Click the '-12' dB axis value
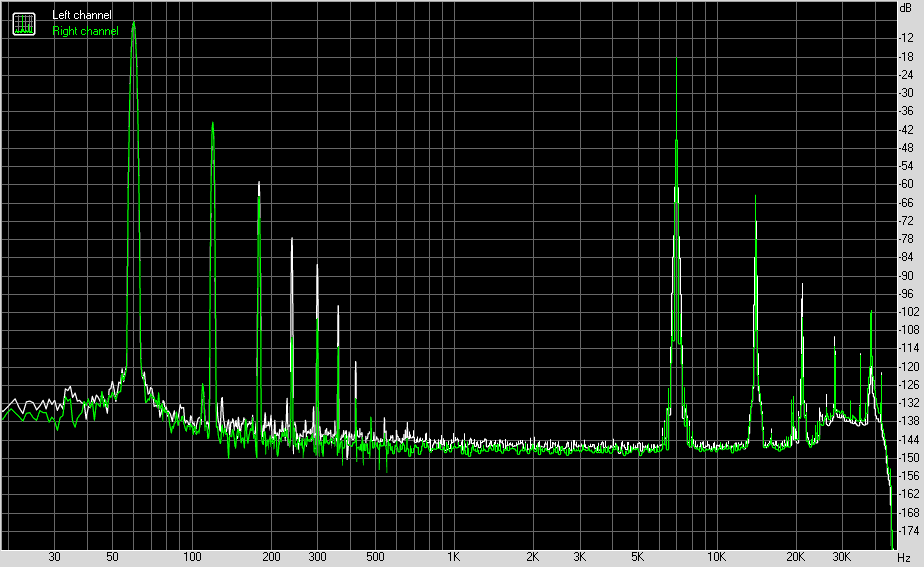 coord(906,38)
